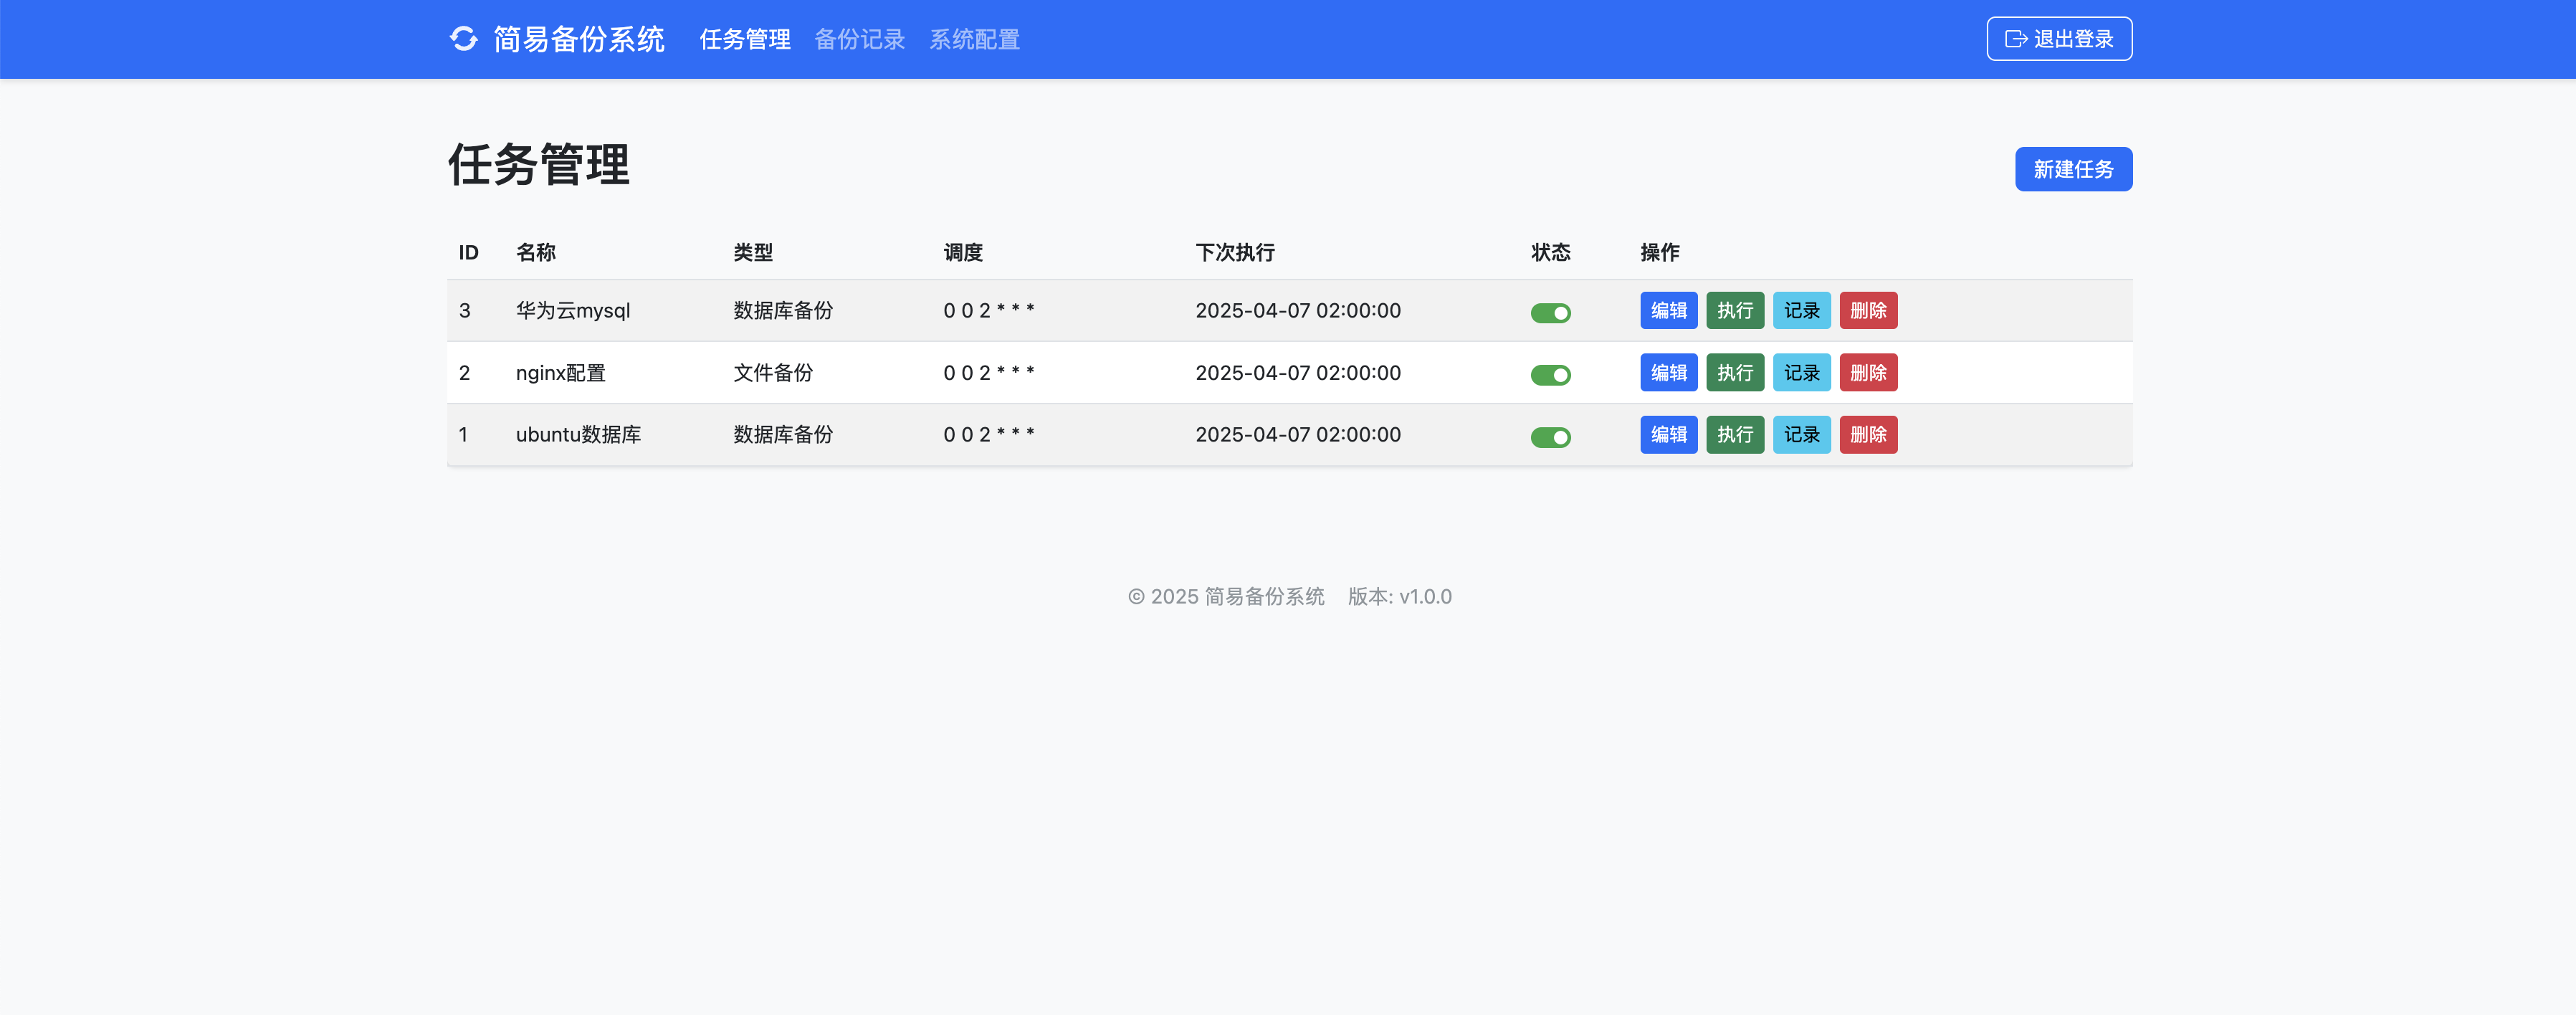Click the refresh logo icon in navbar
This screenshot has width=2576, height=1015.
[x=463, y=39]
